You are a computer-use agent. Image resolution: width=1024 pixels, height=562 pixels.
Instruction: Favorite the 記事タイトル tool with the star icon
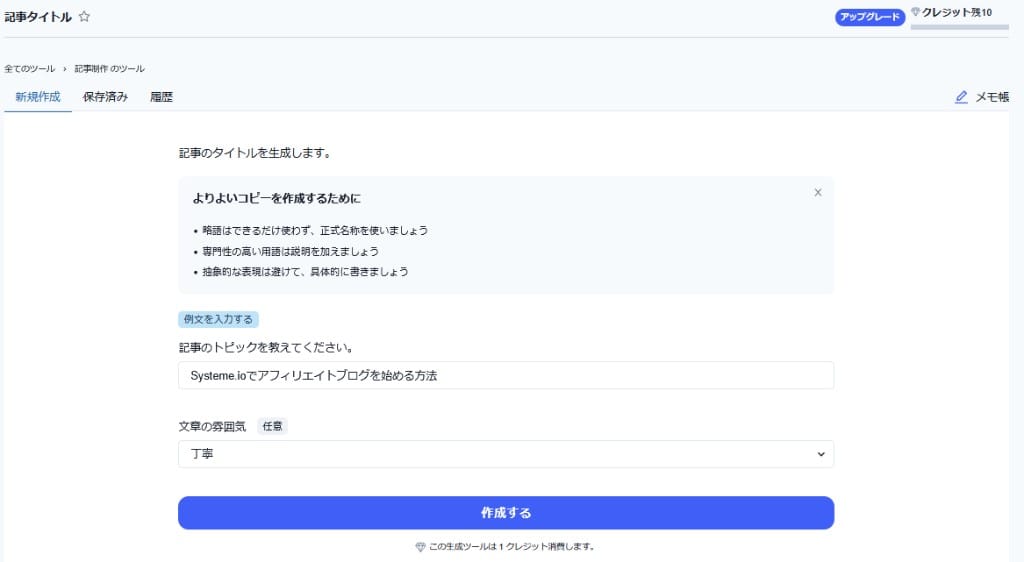pos(84,16)
